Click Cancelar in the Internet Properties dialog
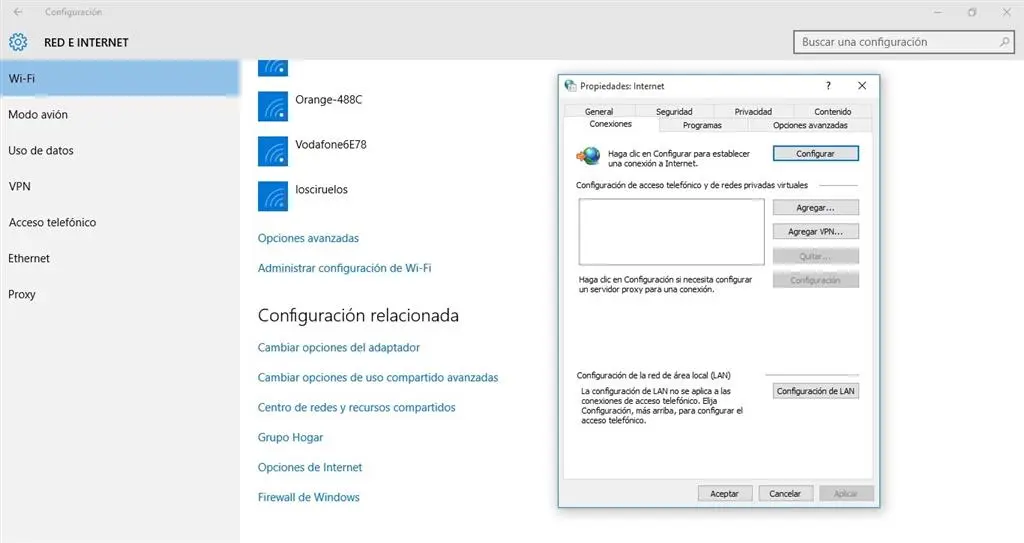 point(785,493)
